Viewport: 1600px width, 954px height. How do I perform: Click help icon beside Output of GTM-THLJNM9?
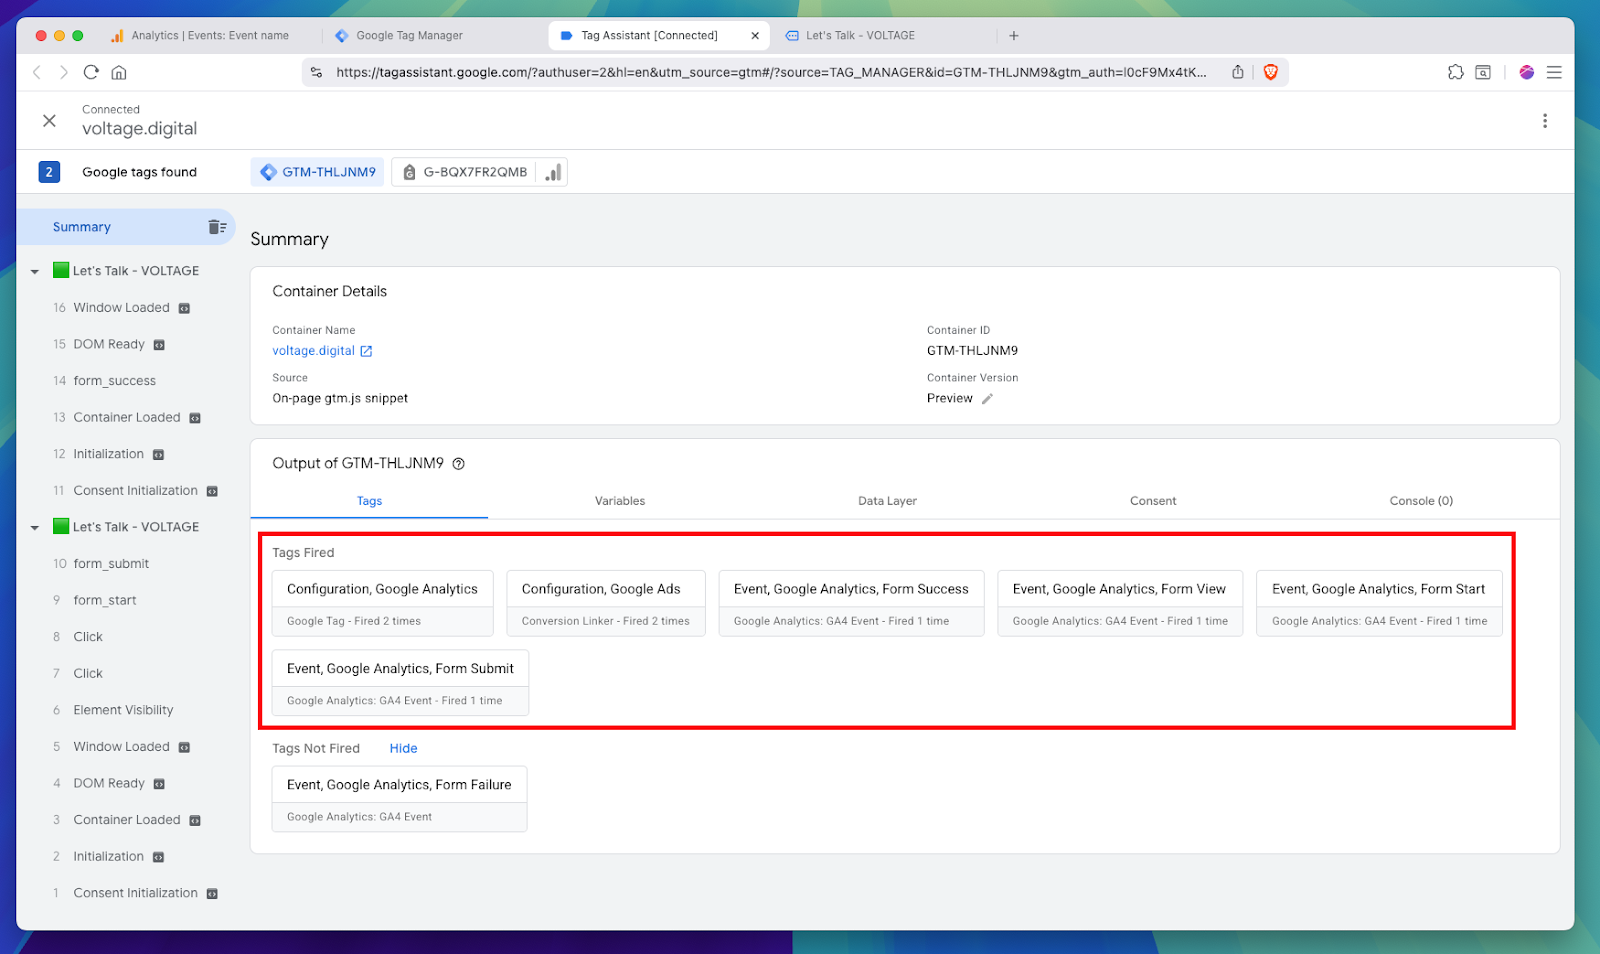(x=459, y=464)
